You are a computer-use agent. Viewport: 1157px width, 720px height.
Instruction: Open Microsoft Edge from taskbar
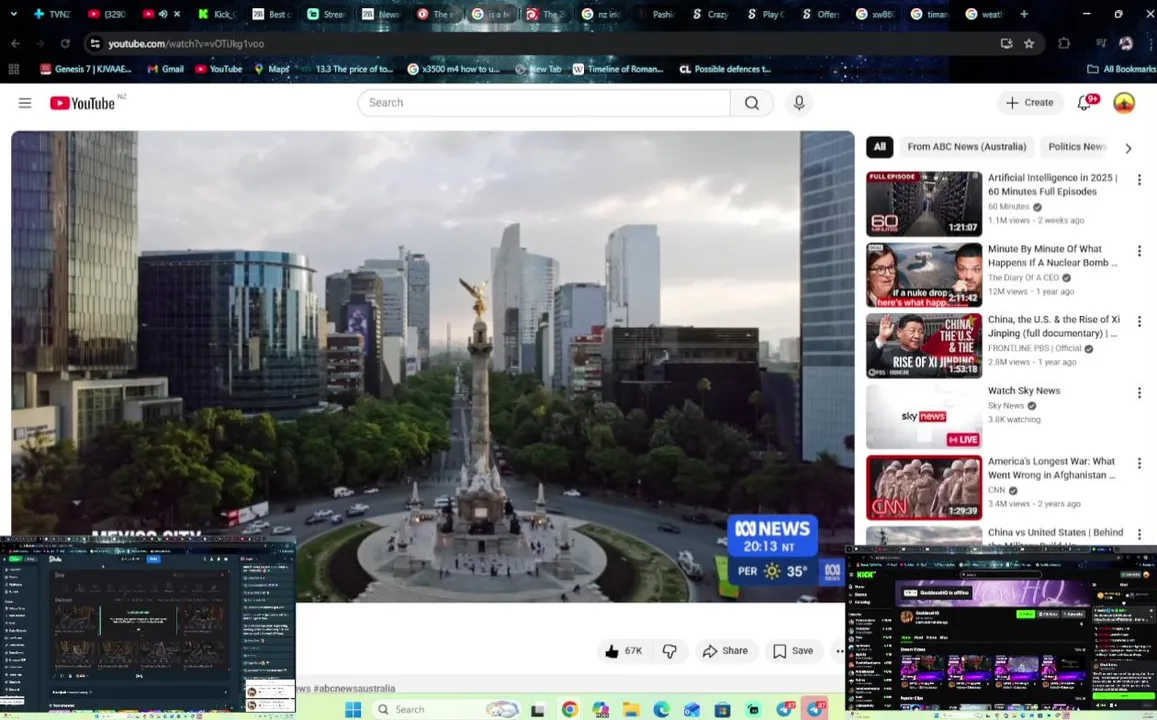tap(661, 709)
